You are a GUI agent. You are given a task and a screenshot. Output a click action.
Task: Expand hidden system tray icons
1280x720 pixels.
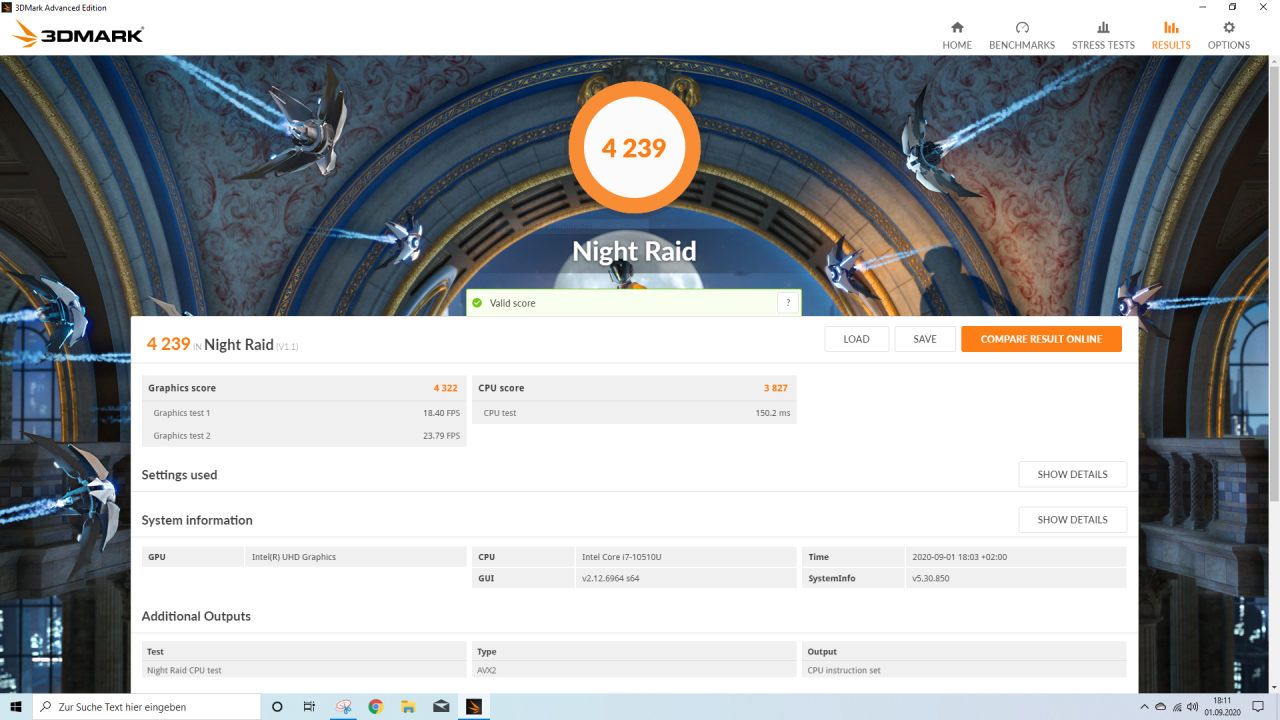click(1145, 707)
